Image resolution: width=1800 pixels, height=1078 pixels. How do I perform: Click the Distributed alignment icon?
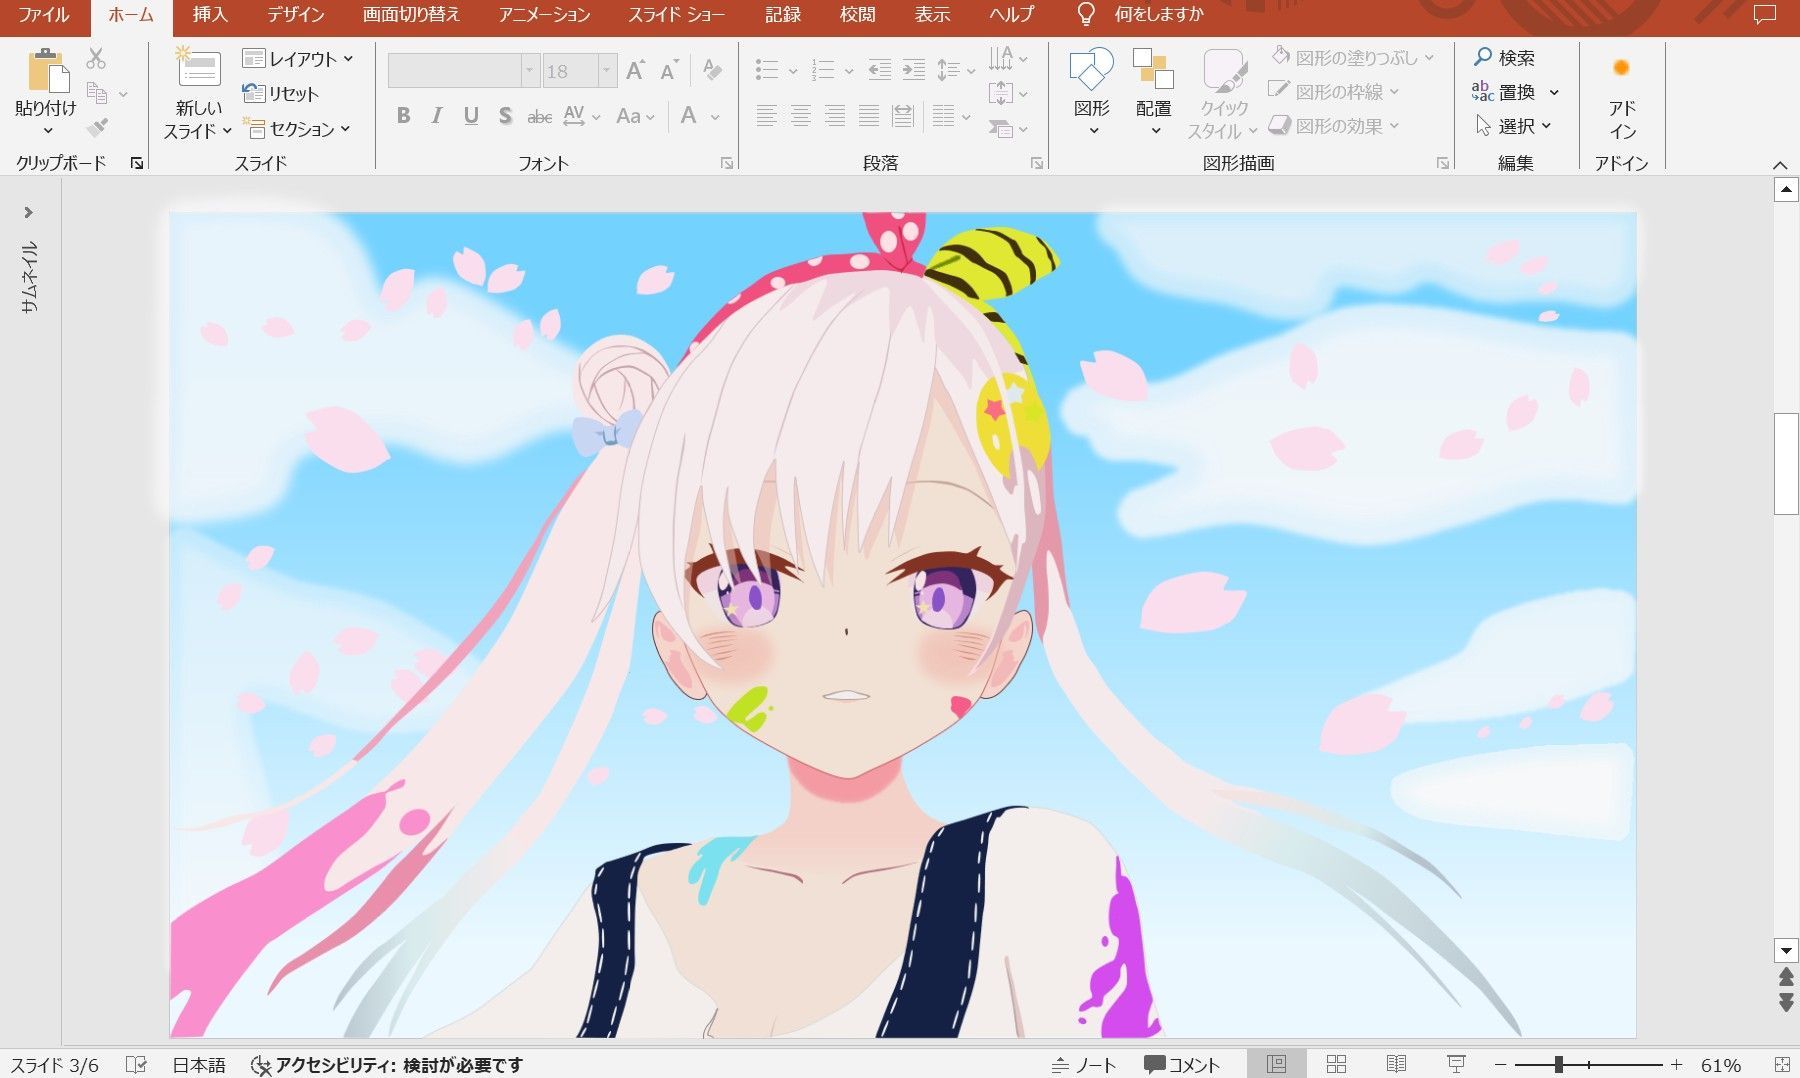tap(903, 116)
